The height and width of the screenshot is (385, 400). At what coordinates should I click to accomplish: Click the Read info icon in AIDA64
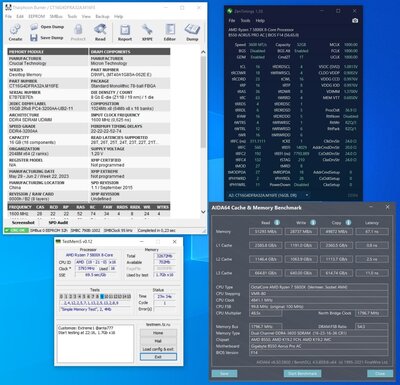click(277, 222)
